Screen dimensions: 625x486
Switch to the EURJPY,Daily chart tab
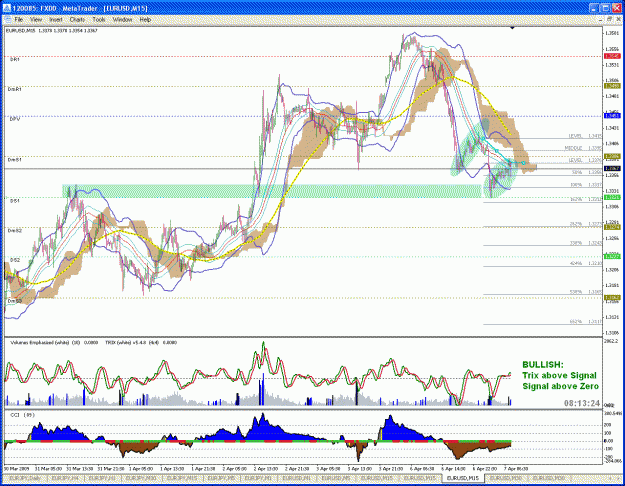coord(24,478)
